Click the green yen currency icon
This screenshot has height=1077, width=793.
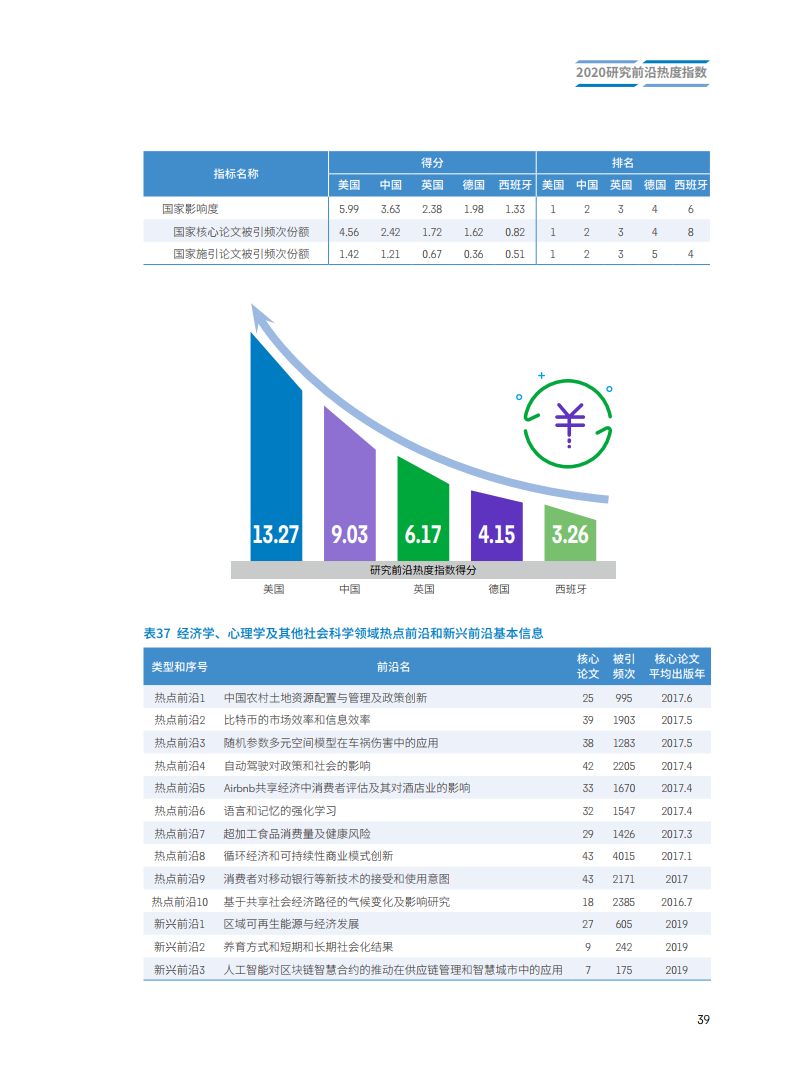(569, 423)
